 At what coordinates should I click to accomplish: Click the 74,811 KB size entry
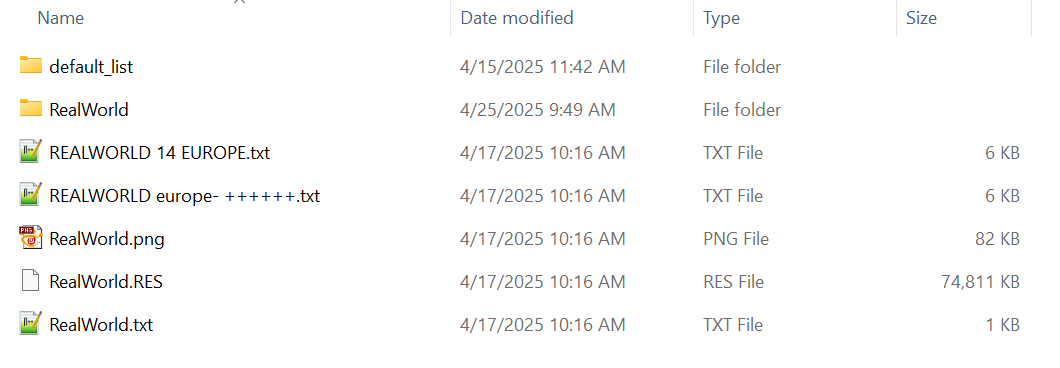[980, 281]
